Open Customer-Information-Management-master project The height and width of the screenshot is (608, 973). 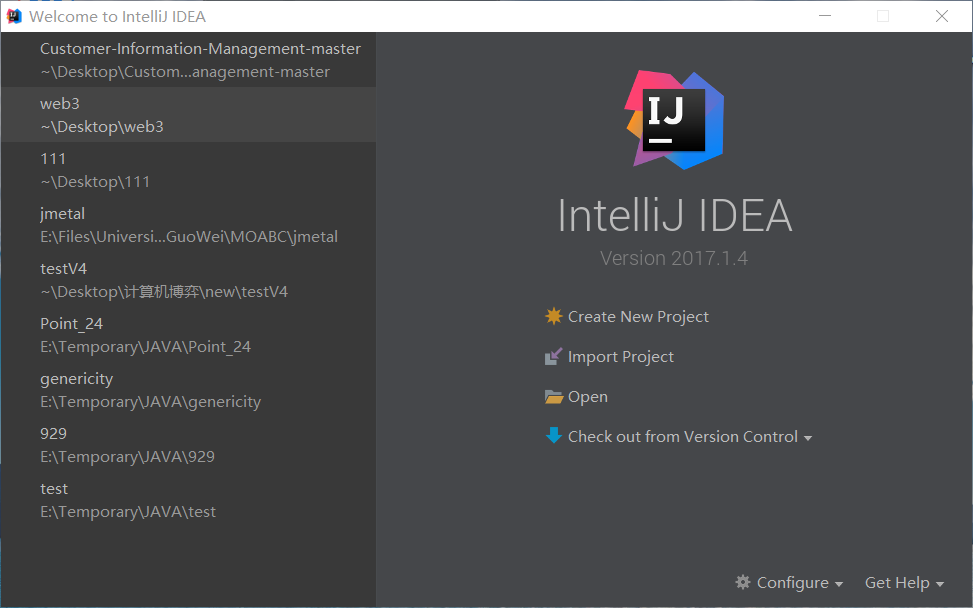(189, 60)
